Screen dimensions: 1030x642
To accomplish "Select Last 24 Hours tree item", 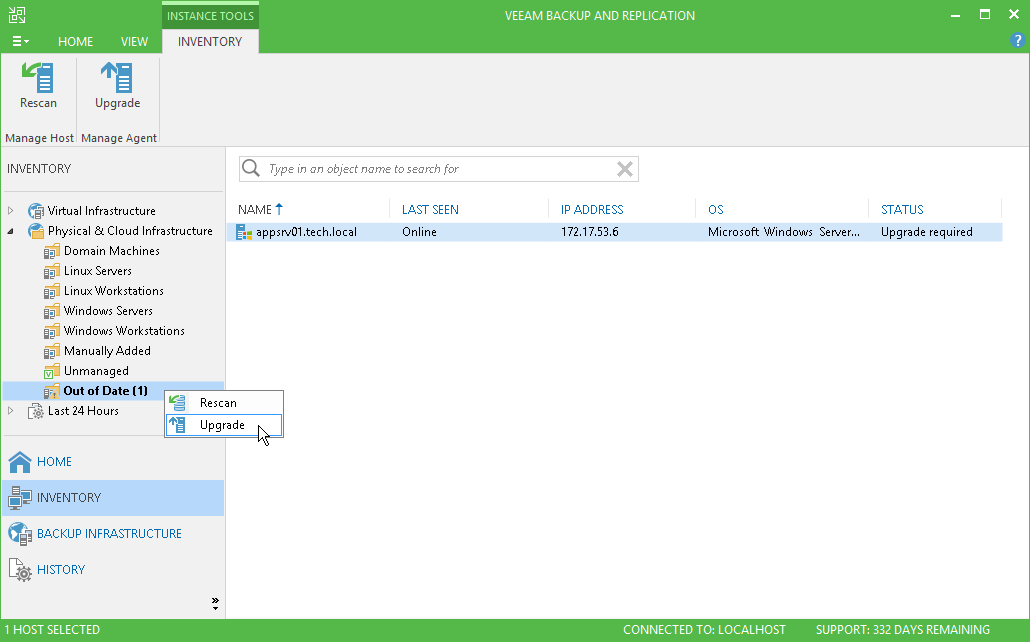I will coord(83,411).
